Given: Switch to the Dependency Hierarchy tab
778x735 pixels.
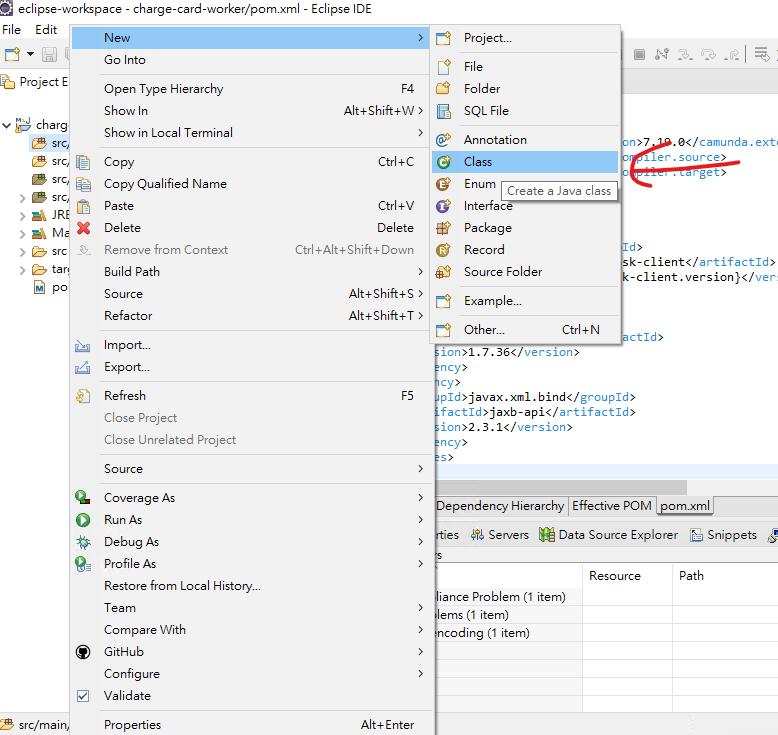Looking at the screenshot, I should 500,506.
